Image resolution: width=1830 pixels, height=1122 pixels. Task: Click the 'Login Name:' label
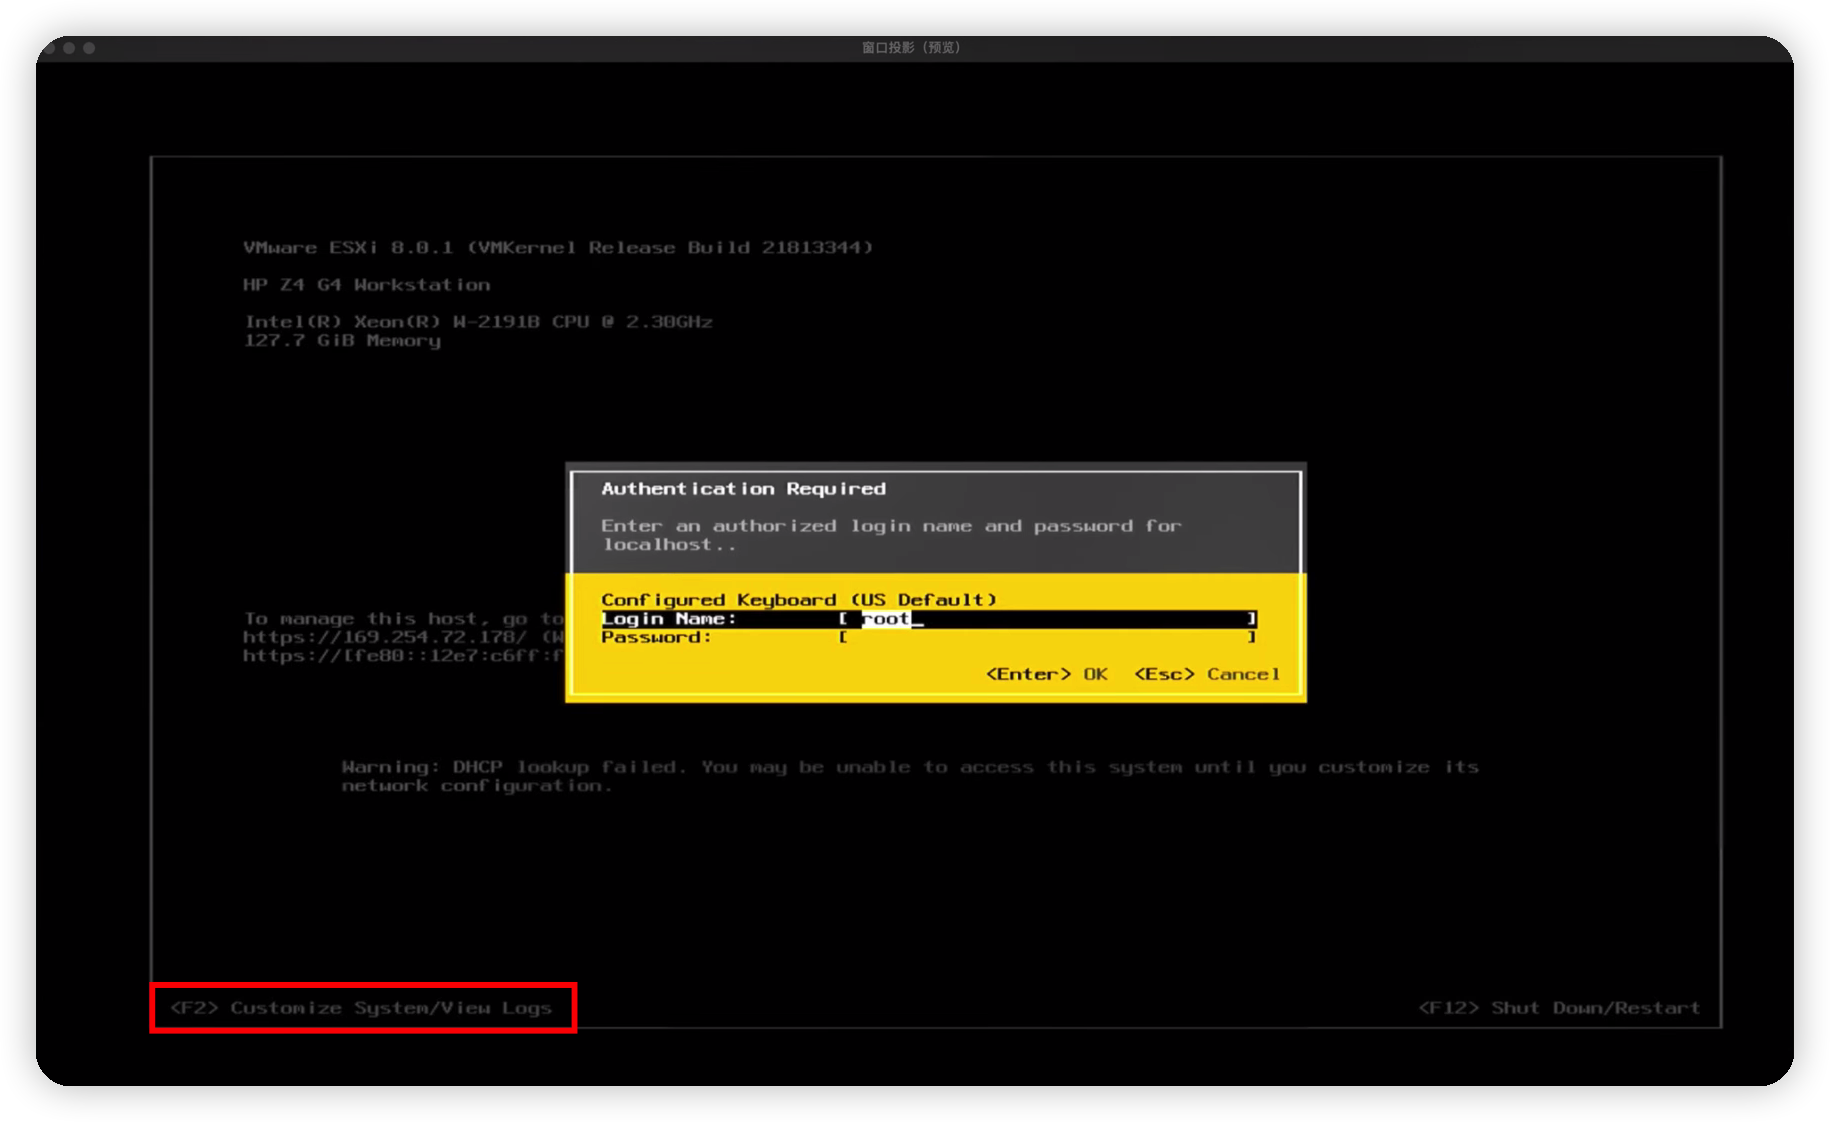click(x=669, y=619)
